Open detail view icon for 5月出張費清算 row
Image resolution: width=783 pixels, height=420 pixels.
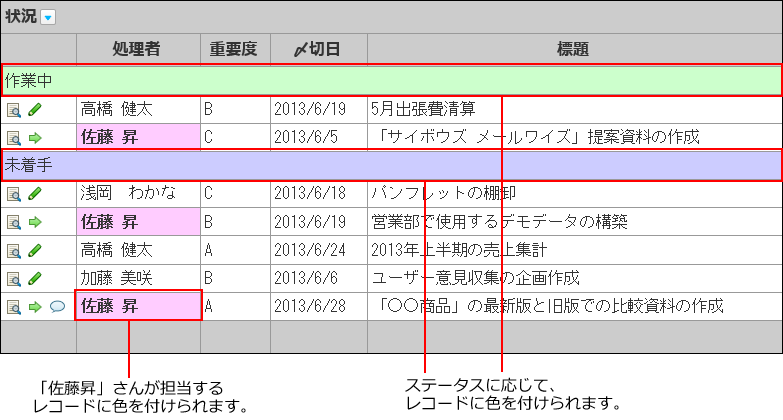[x=14, y=110]
